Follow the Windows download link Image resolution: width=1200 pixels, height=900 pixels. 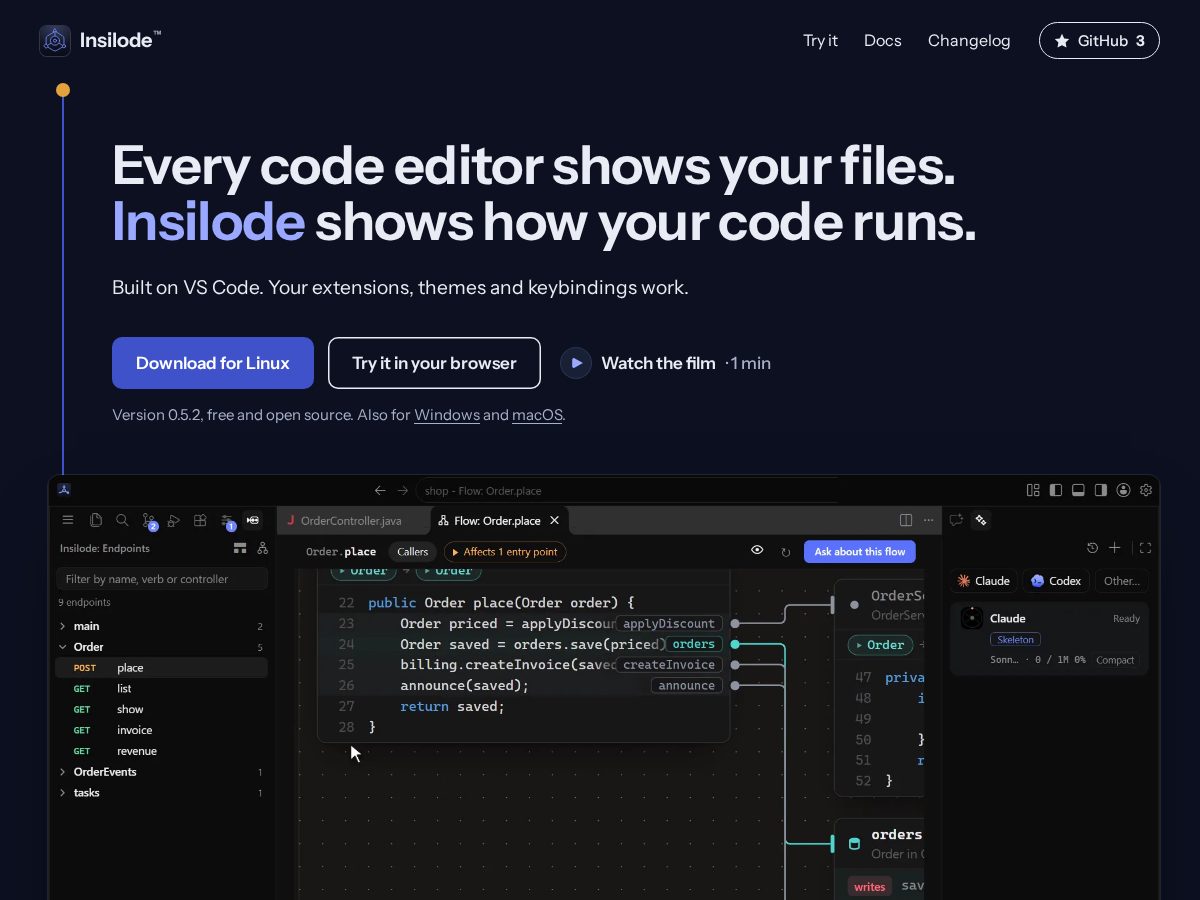447,415
